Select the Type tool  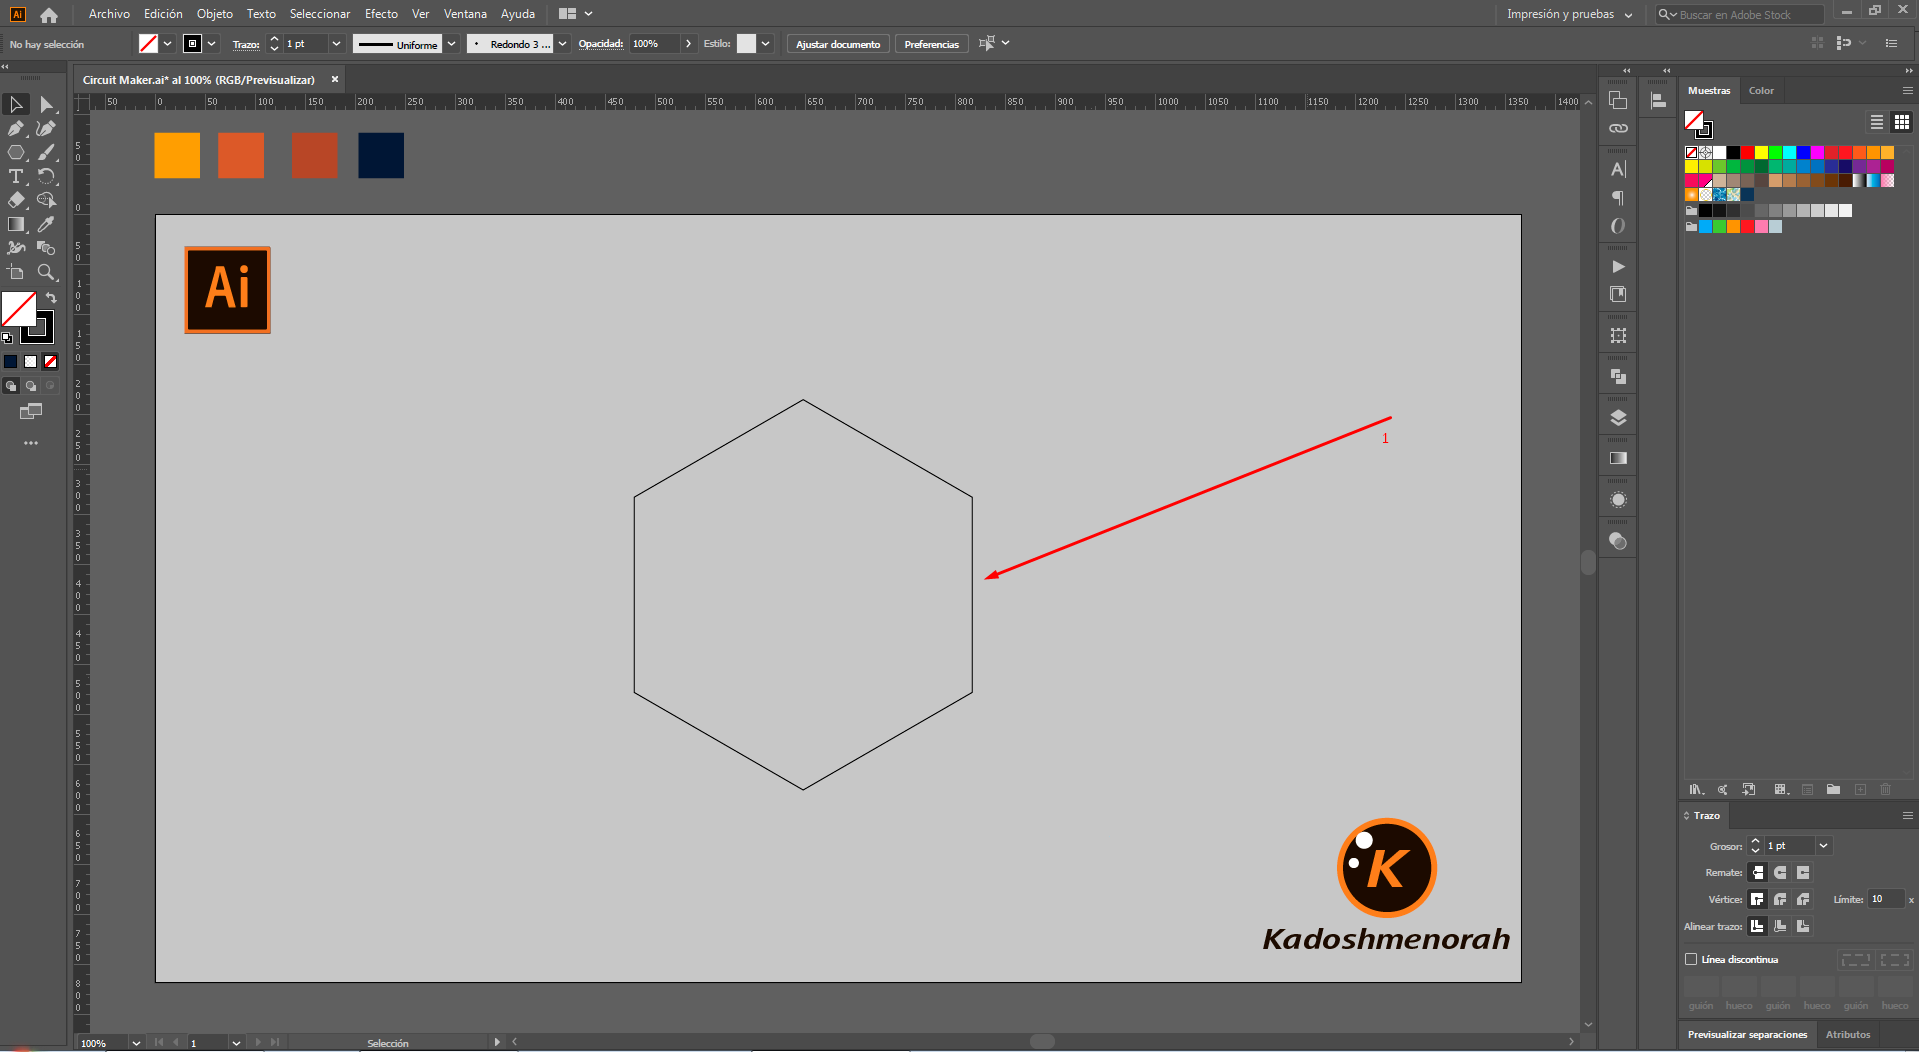[16, 176]
